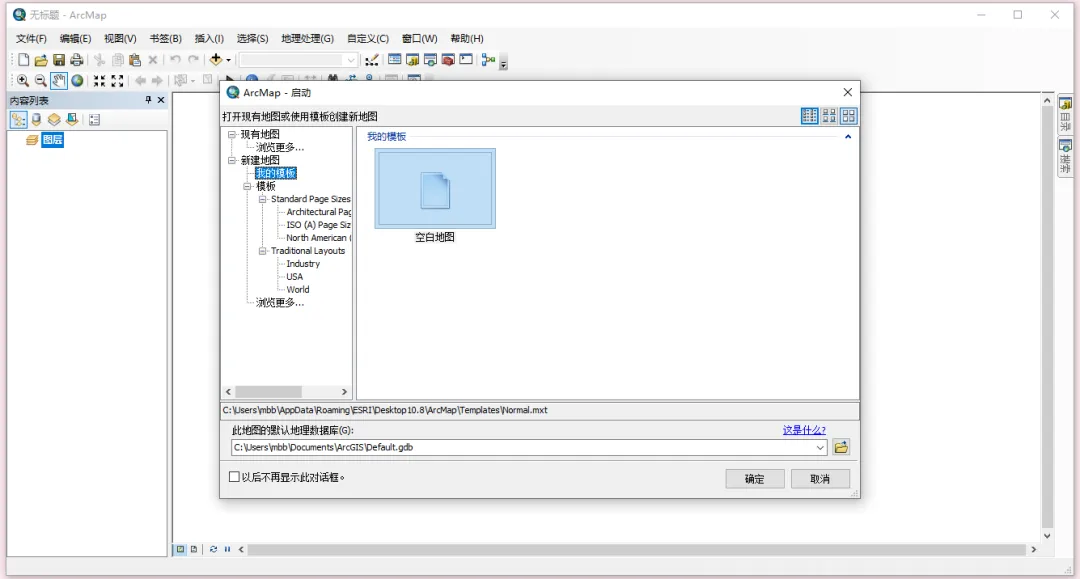This screenshot has width=1080, height=579.
Task: Click the Fixed Zoom In arrows icon
Action: click(99, 81)
